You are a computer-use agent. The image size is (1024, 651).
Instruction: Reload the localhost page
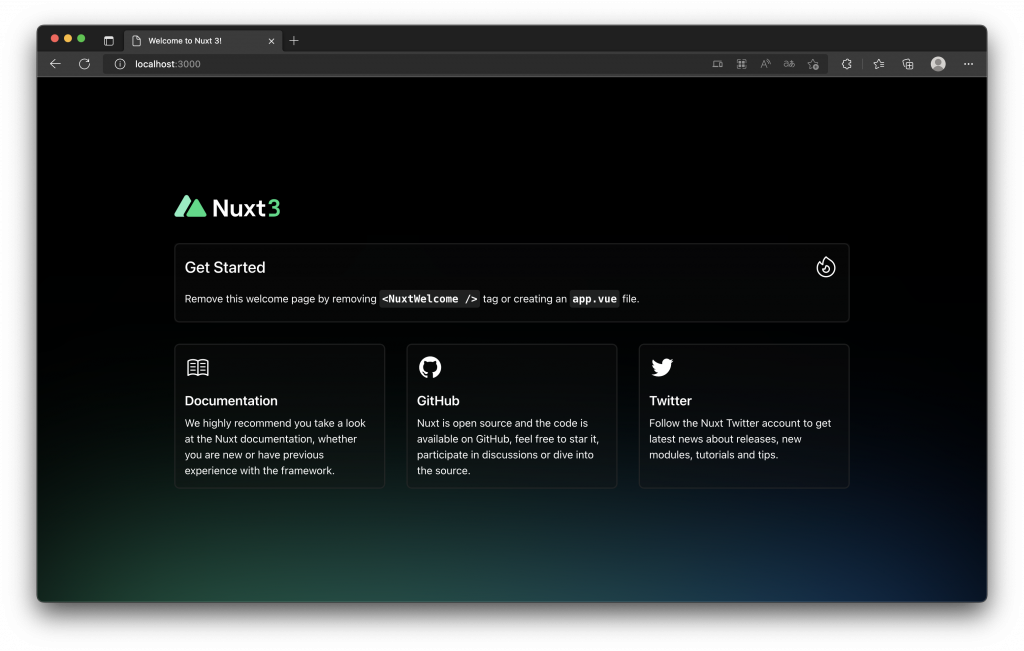click(84, 64)
